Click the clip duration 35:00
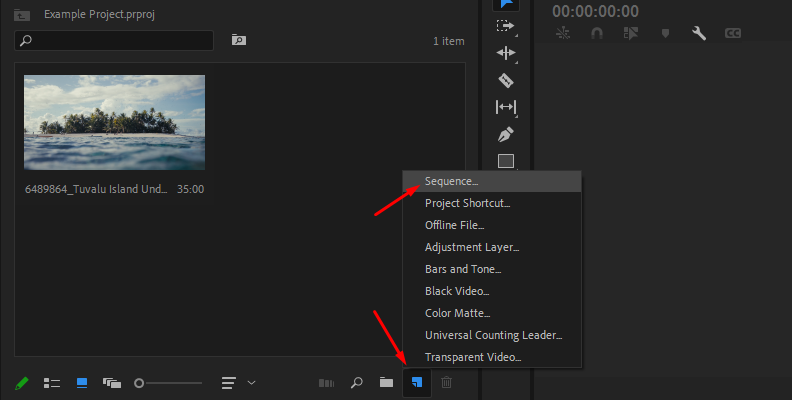This screenshot has width=792, height=400. 190,189
